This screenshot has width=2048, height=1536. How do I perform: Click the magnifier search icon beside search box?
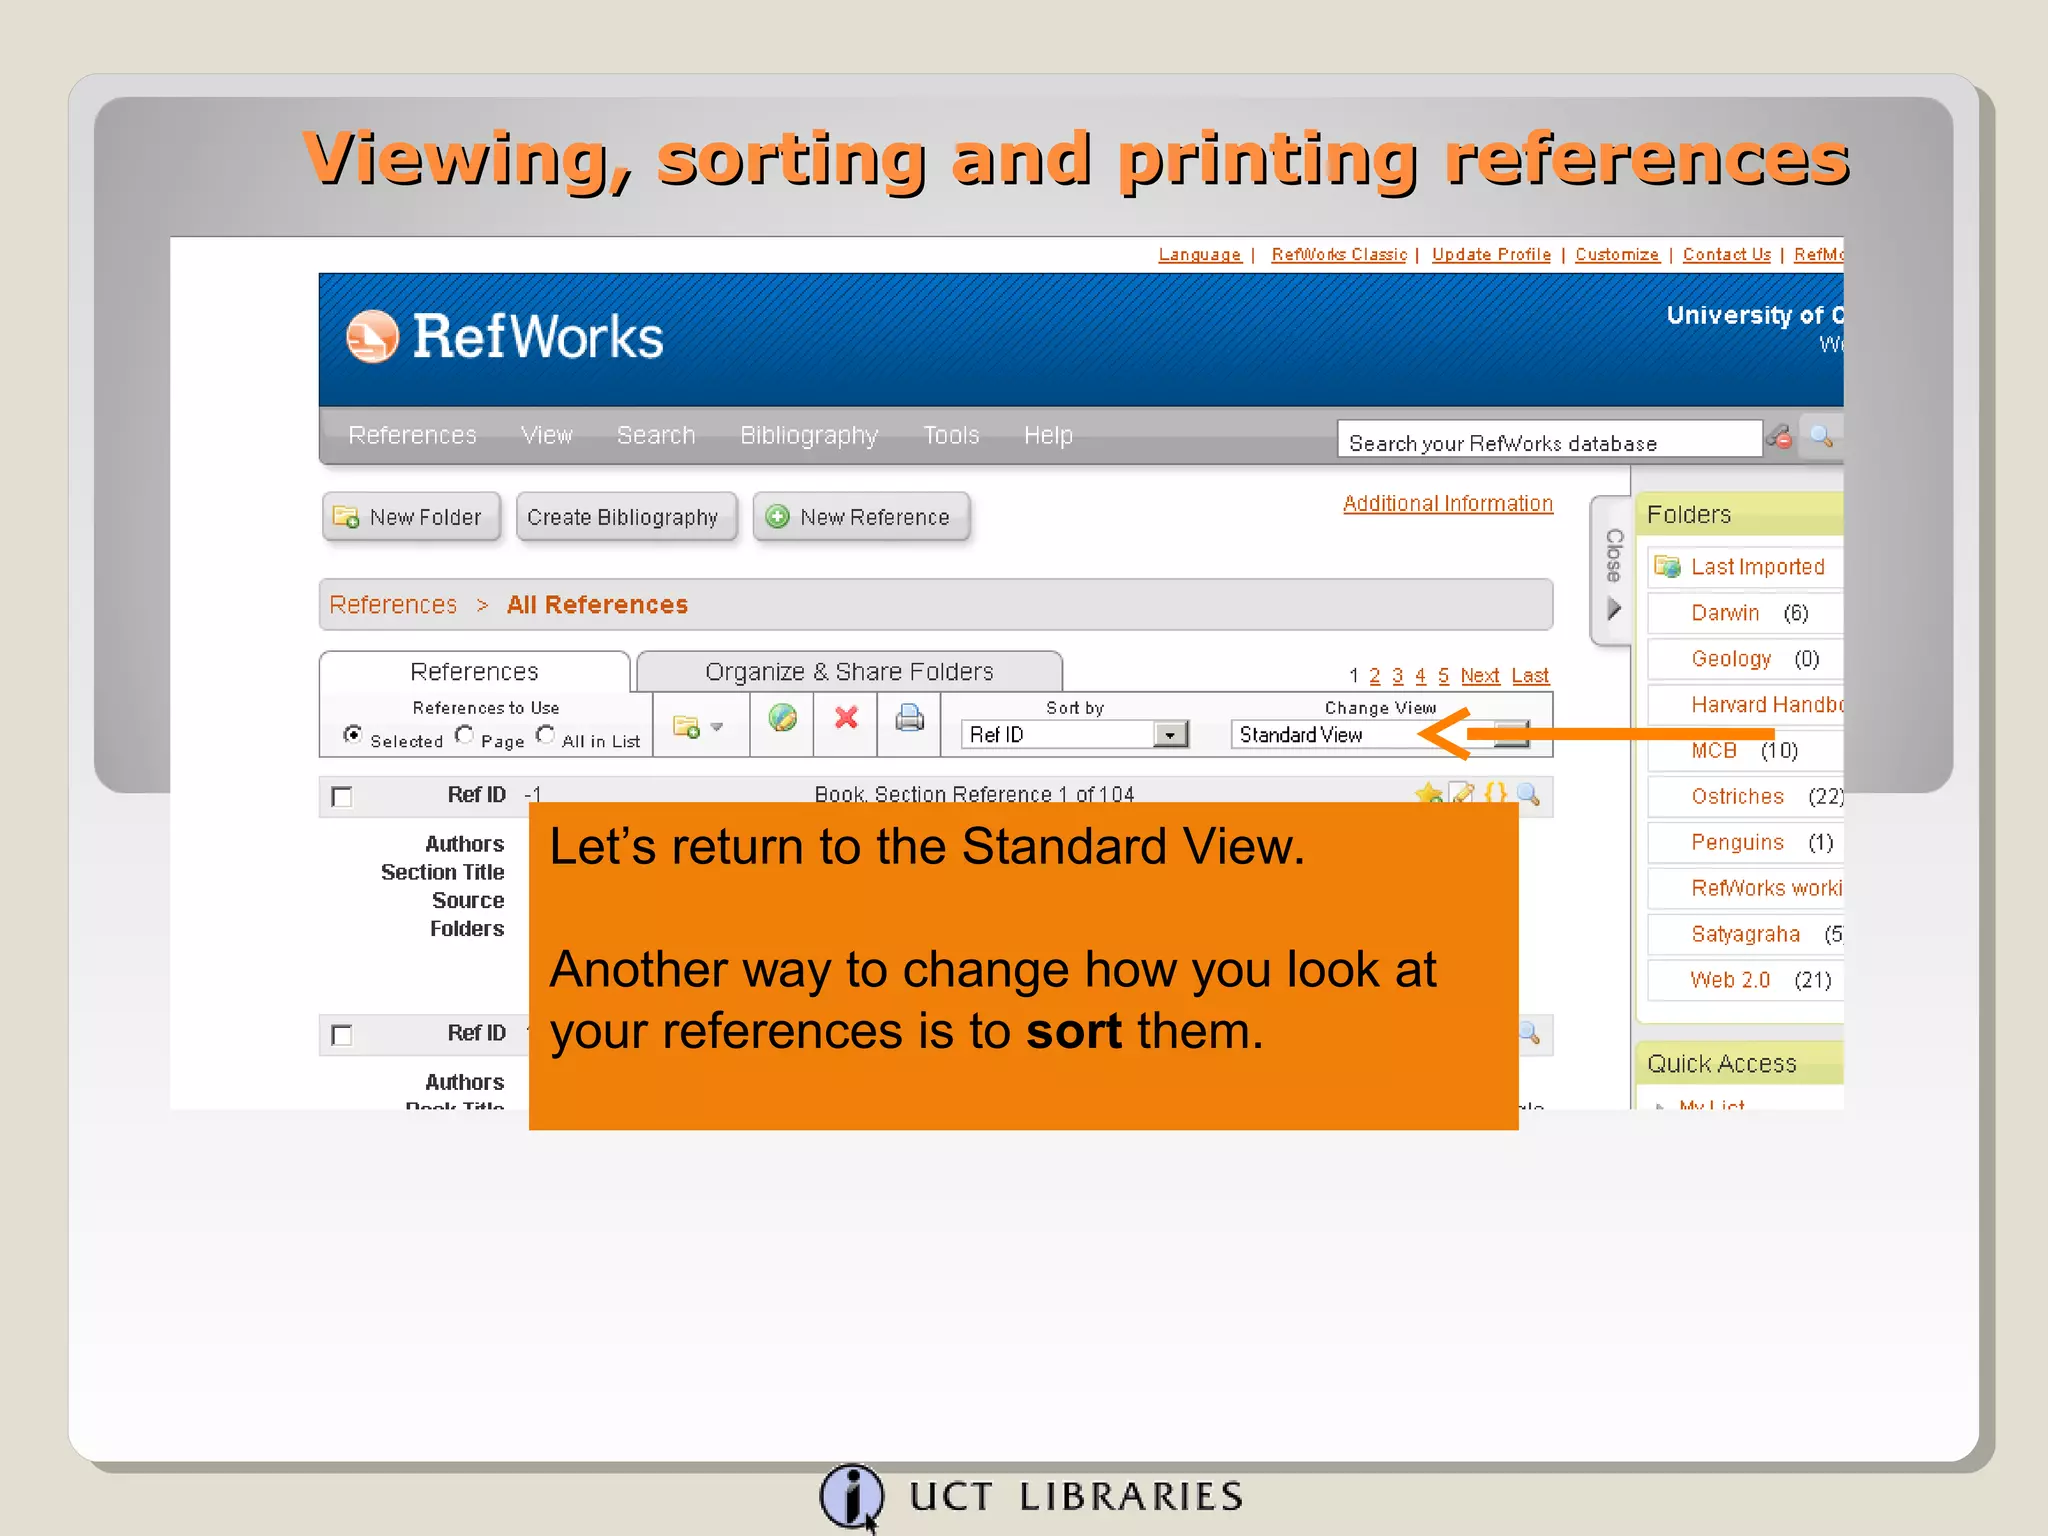tap(1821, 437)
